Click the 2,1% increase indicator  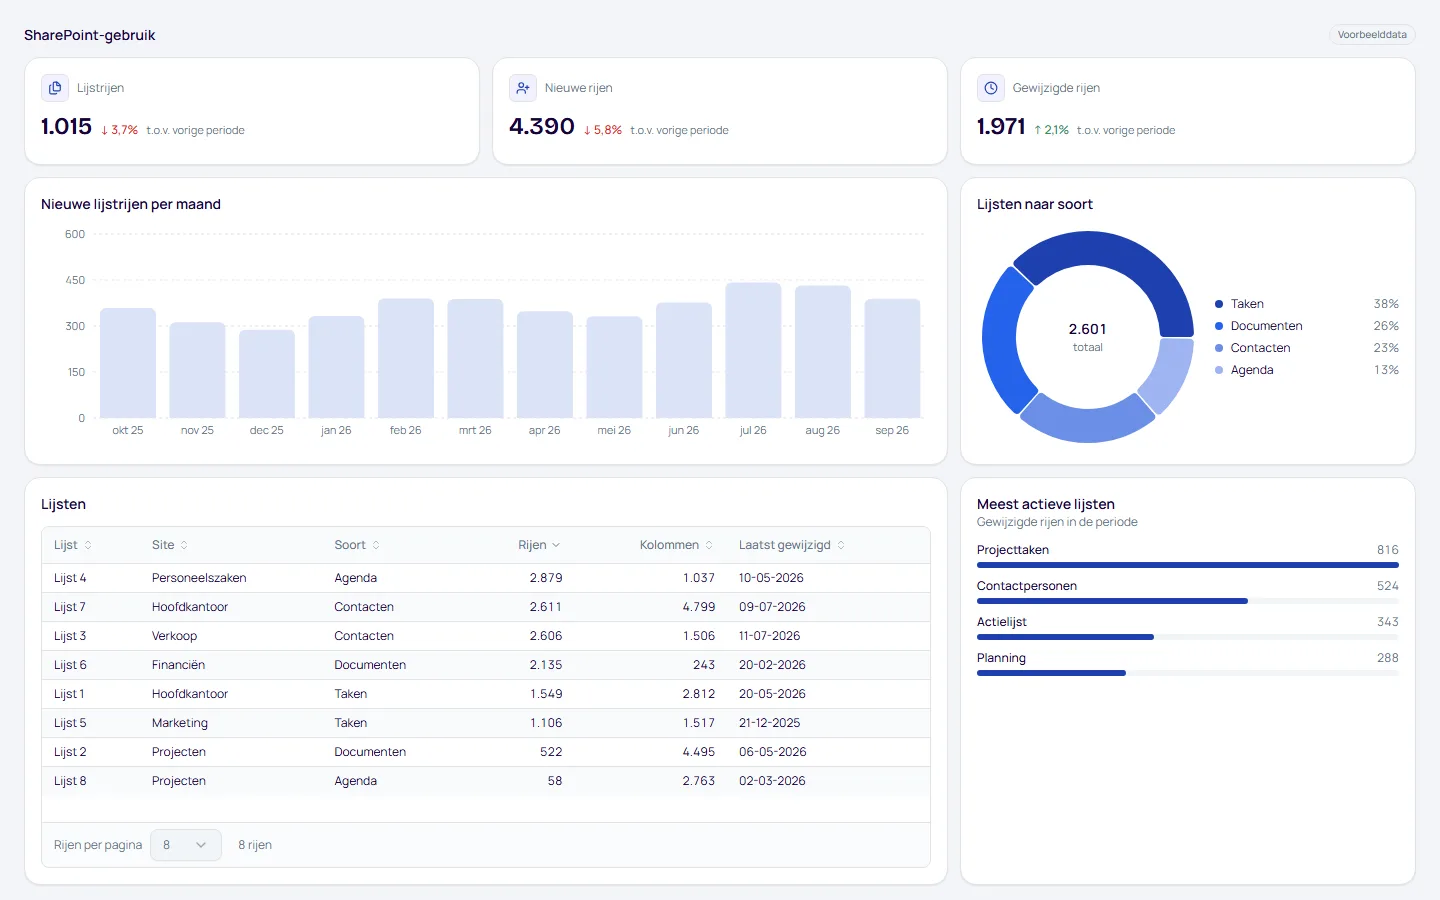click(x=1051, y=130)
